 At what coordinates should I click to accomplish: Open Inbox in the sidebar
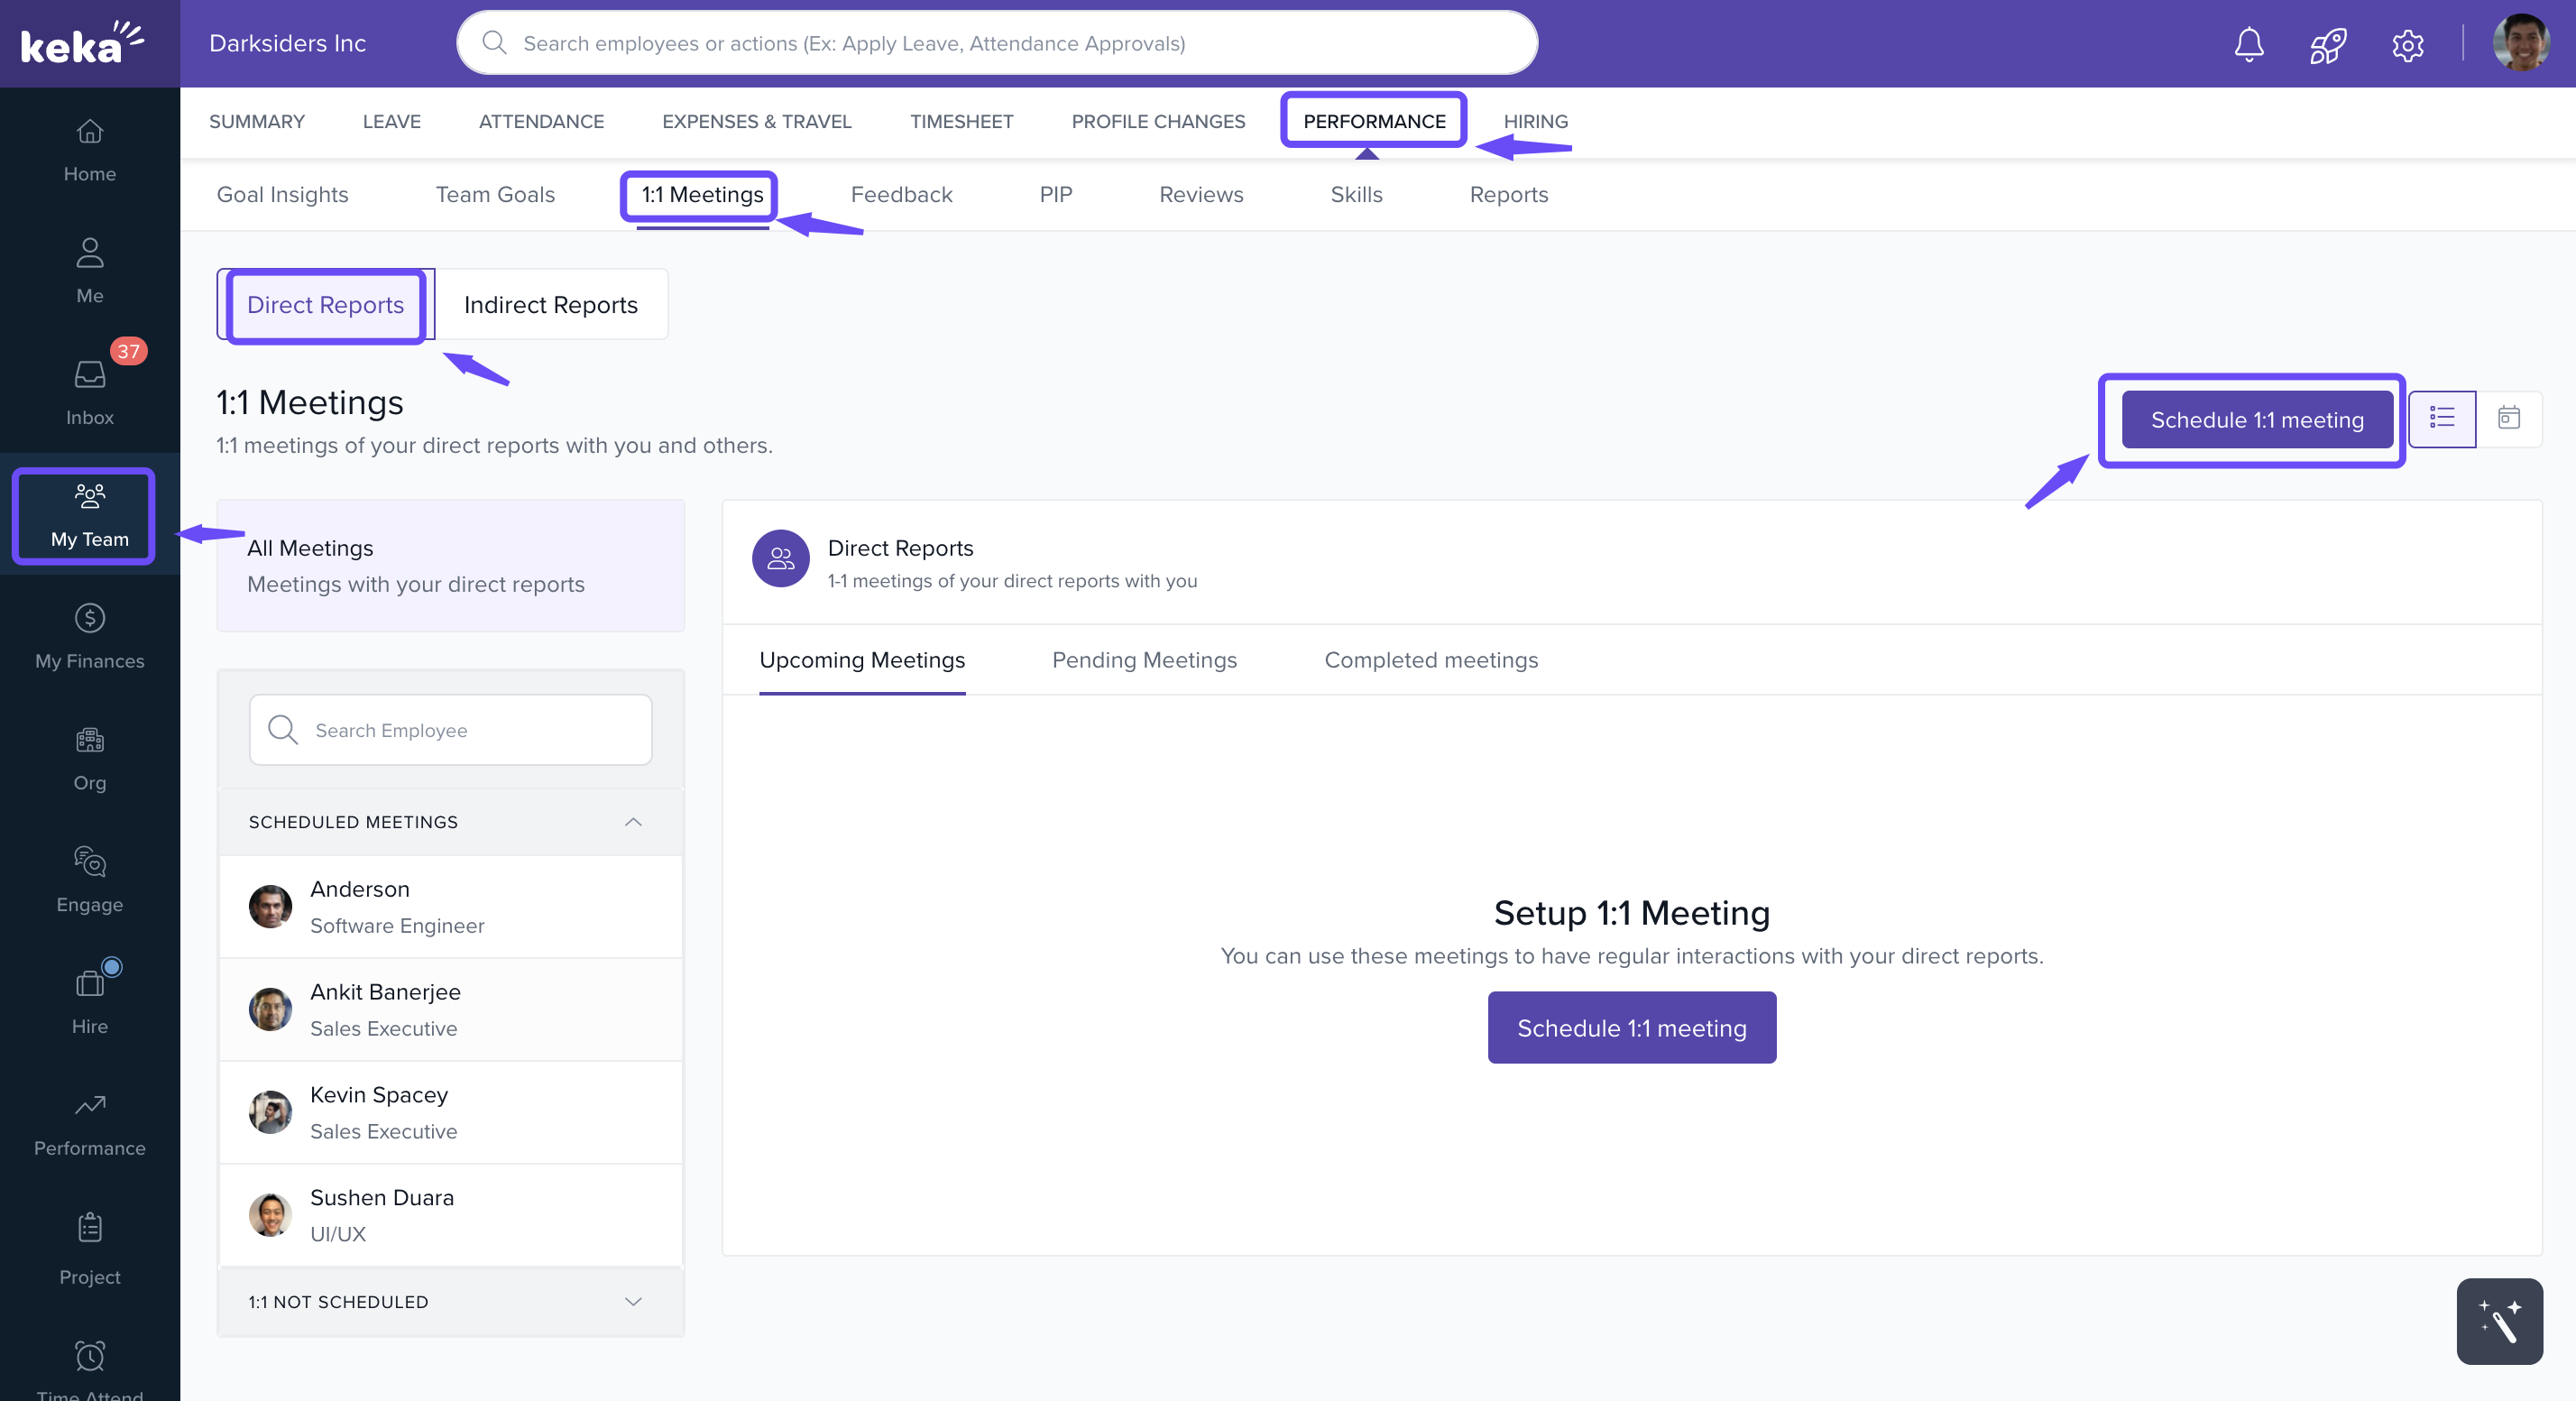pos(90,390)
